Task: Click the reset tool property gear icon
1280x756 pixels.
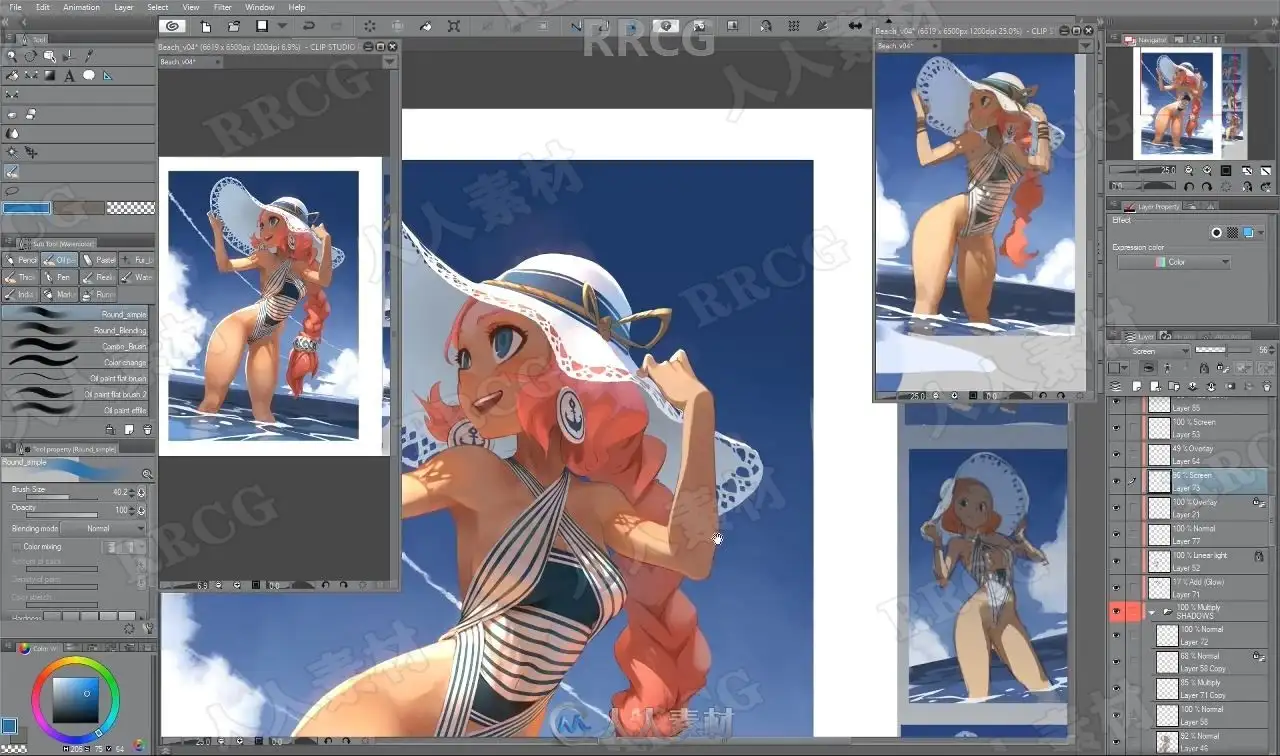Action: pyautogui.click(x=129, y=629)
